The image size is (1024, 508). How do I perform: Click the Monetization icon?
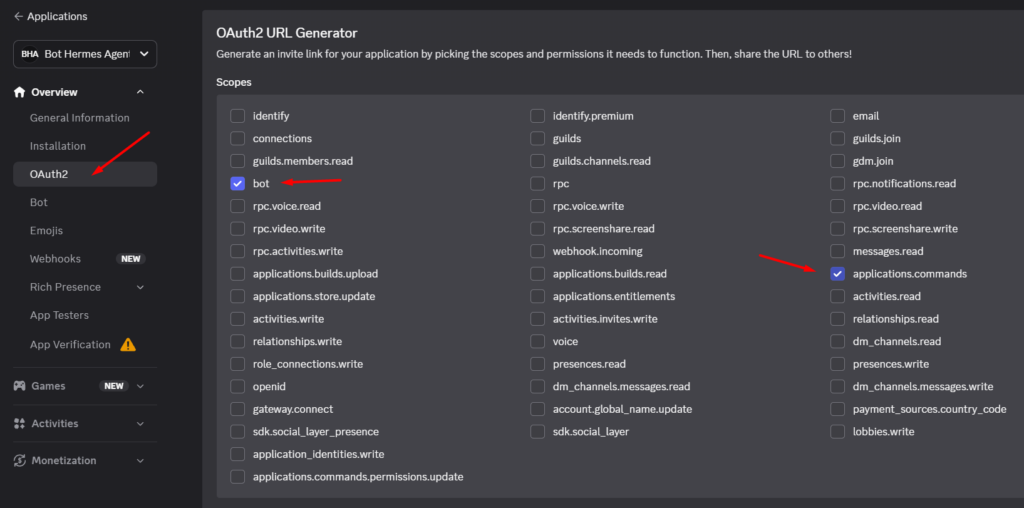[x=20, y=461]
